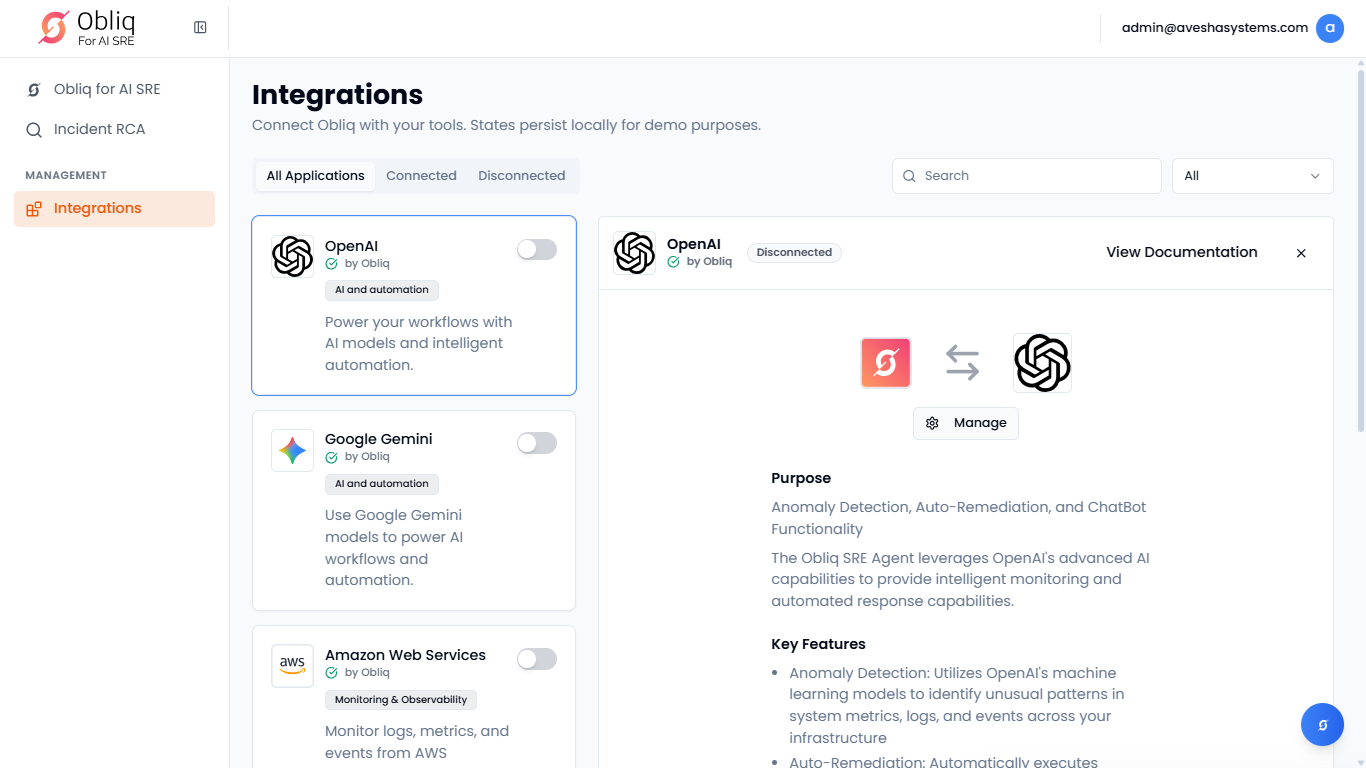Click the OpenAI logo in the detail header

(634, 253)
